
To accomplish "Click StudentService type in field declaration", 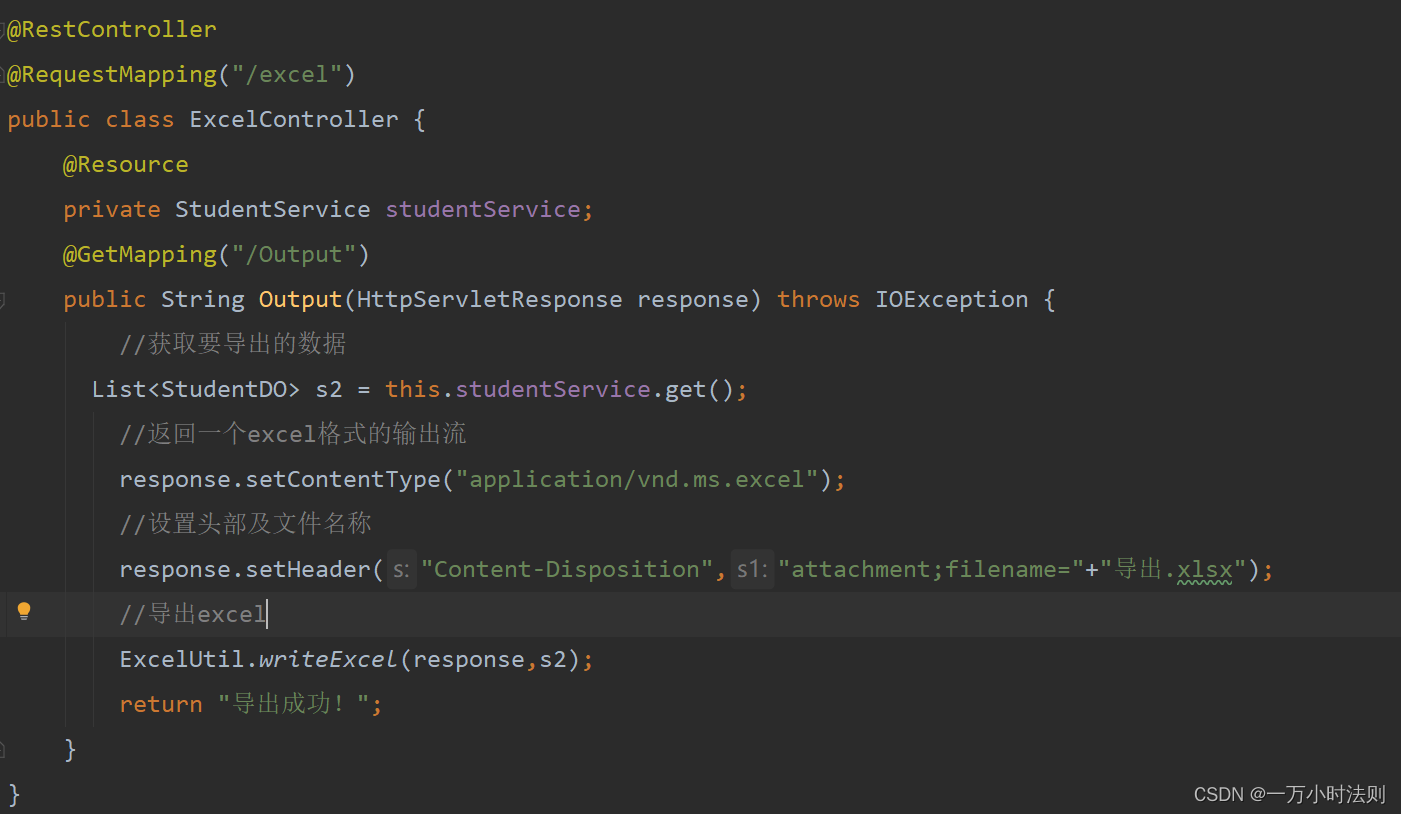I will tap(273, 209).
